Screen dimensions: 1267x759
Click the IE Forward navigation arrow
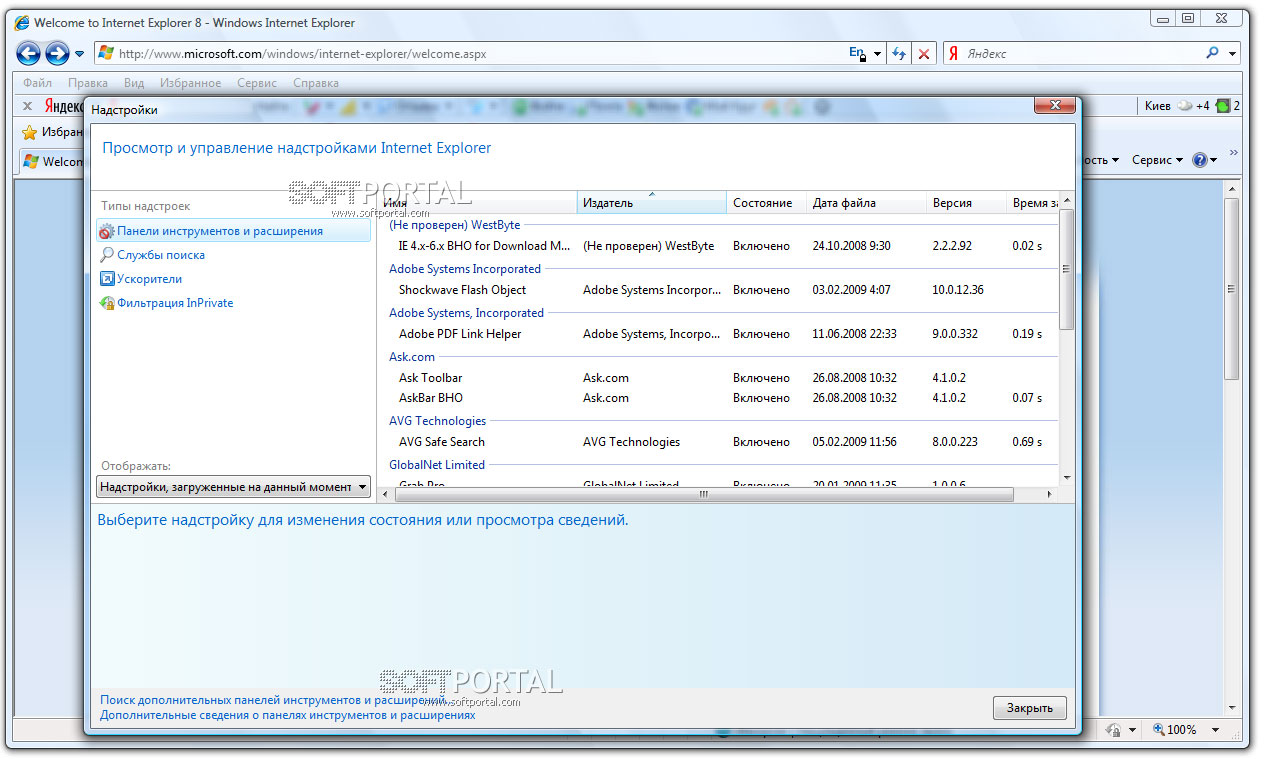pos(57,53)
